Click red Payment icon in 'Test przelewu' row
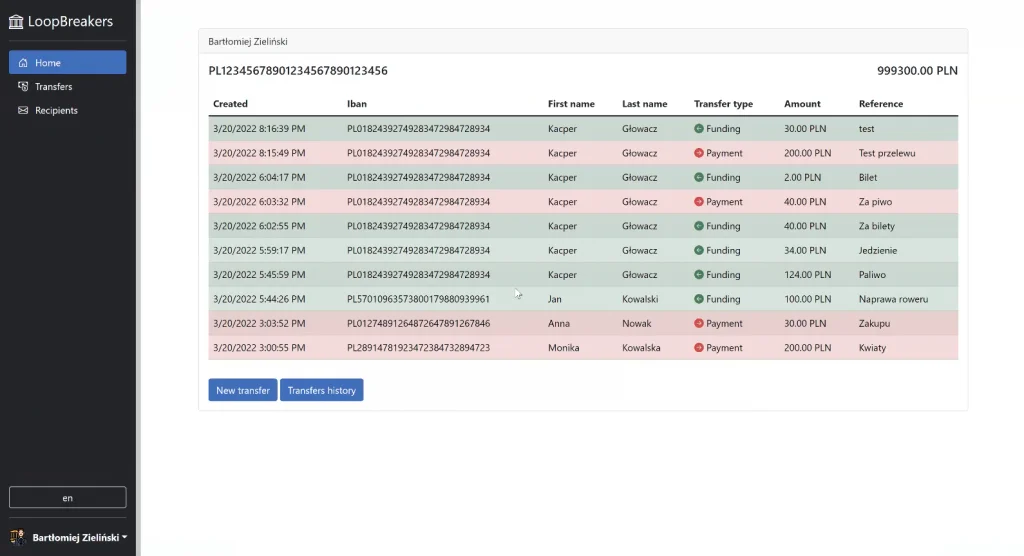1024x556 pixels. 699,153
